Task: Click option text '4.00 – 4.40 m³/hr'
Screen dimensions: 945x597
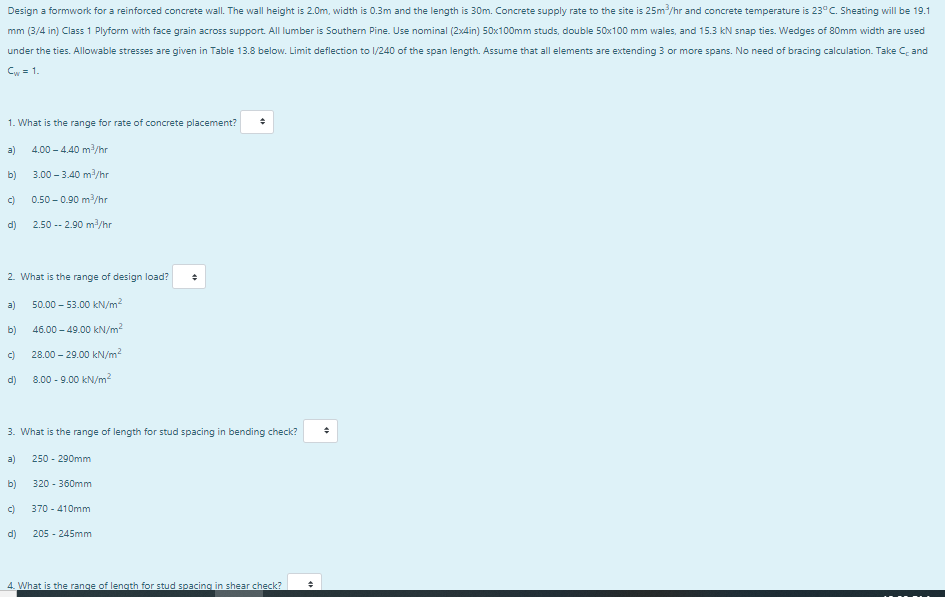Action: (x=69, y=149)
